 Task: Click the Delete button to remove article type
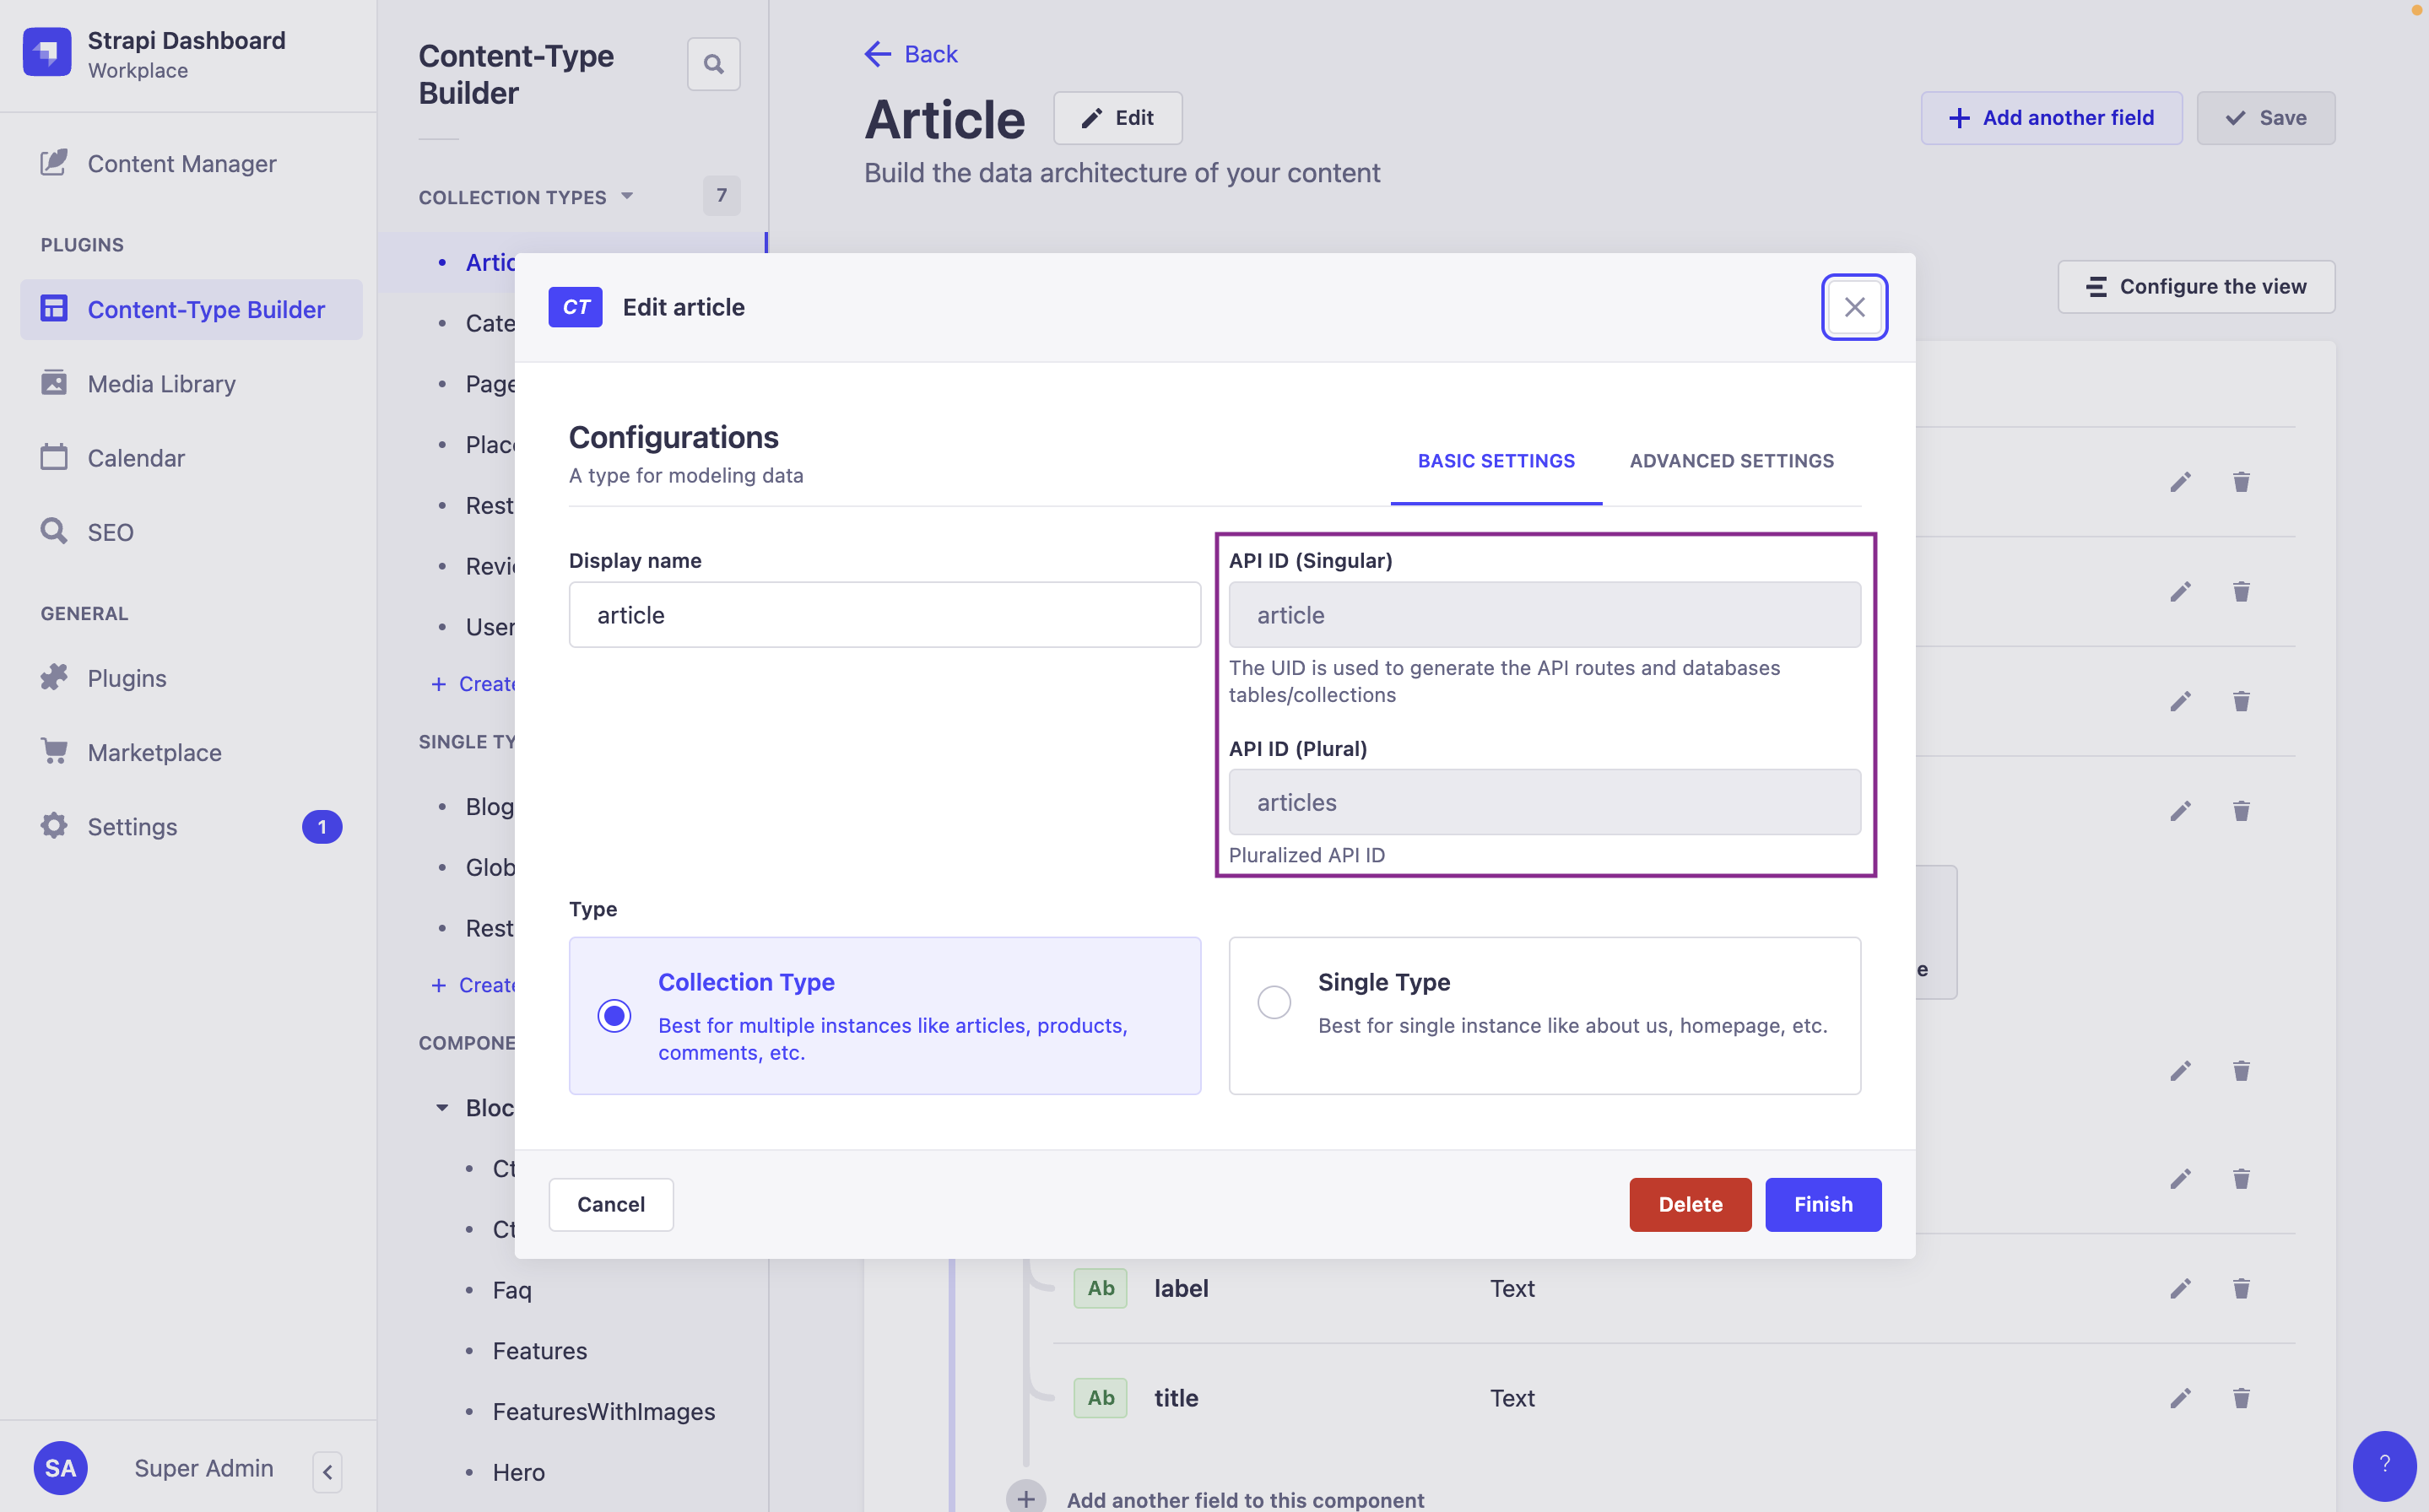(x=1689, y=1204)
